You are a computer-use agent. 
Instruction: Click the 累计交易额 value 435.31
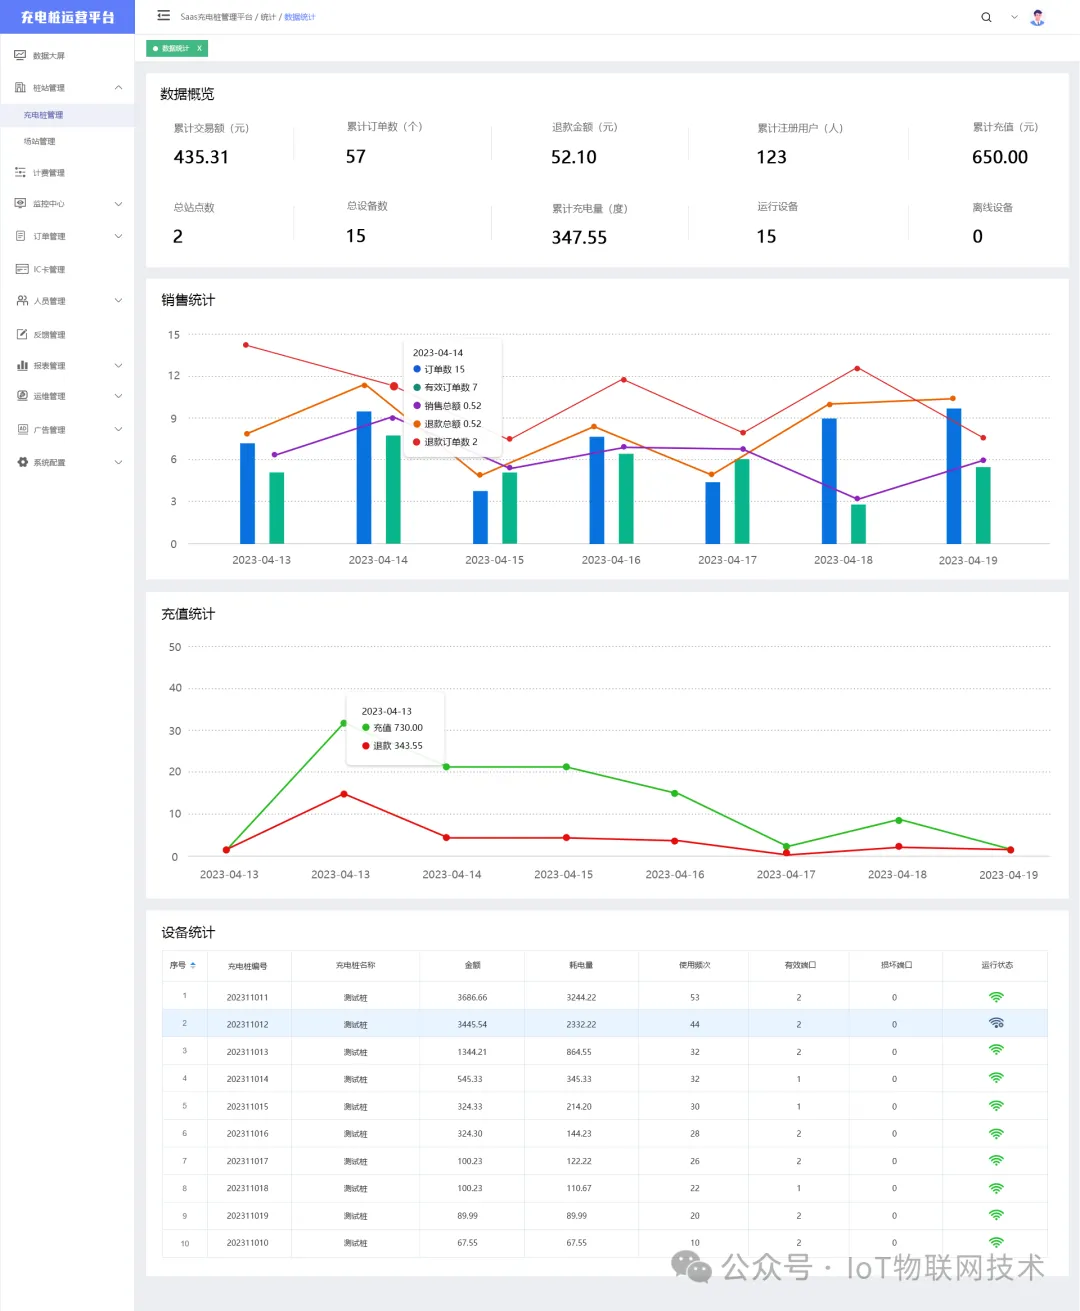click(x=201, y=157)
